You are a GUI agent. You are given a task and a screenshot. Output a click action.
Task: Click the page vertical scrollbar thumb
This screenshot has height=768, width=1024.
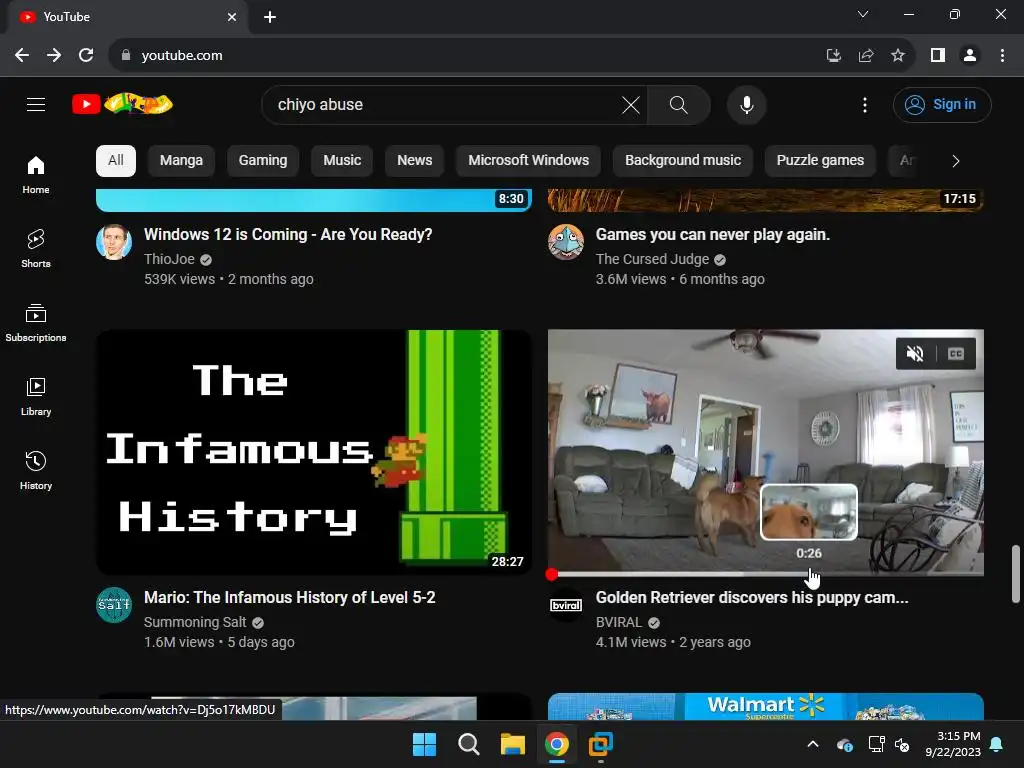1016,574
